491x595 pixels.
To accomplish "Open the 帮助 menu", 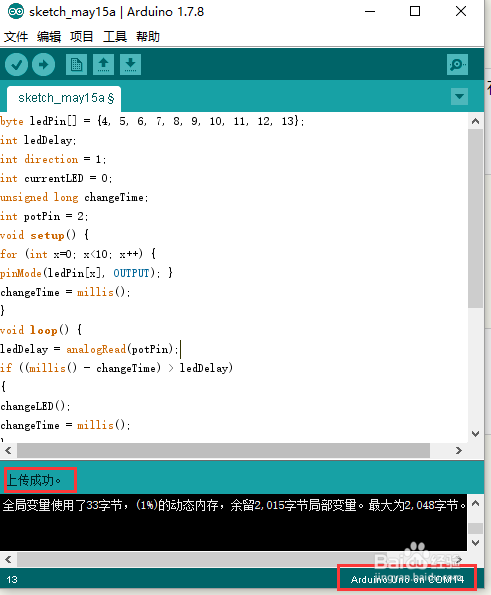I will tap(148, 37).
